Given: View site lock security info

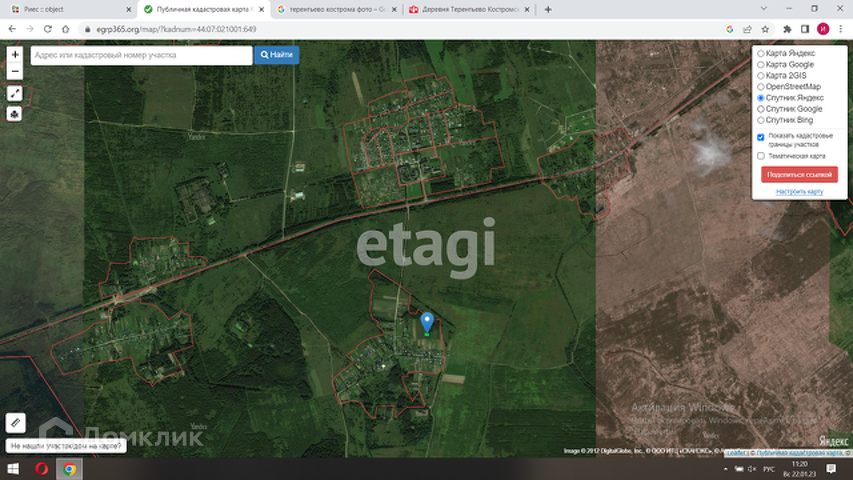Looking at the screenshot, I should (x=87, y=29).
